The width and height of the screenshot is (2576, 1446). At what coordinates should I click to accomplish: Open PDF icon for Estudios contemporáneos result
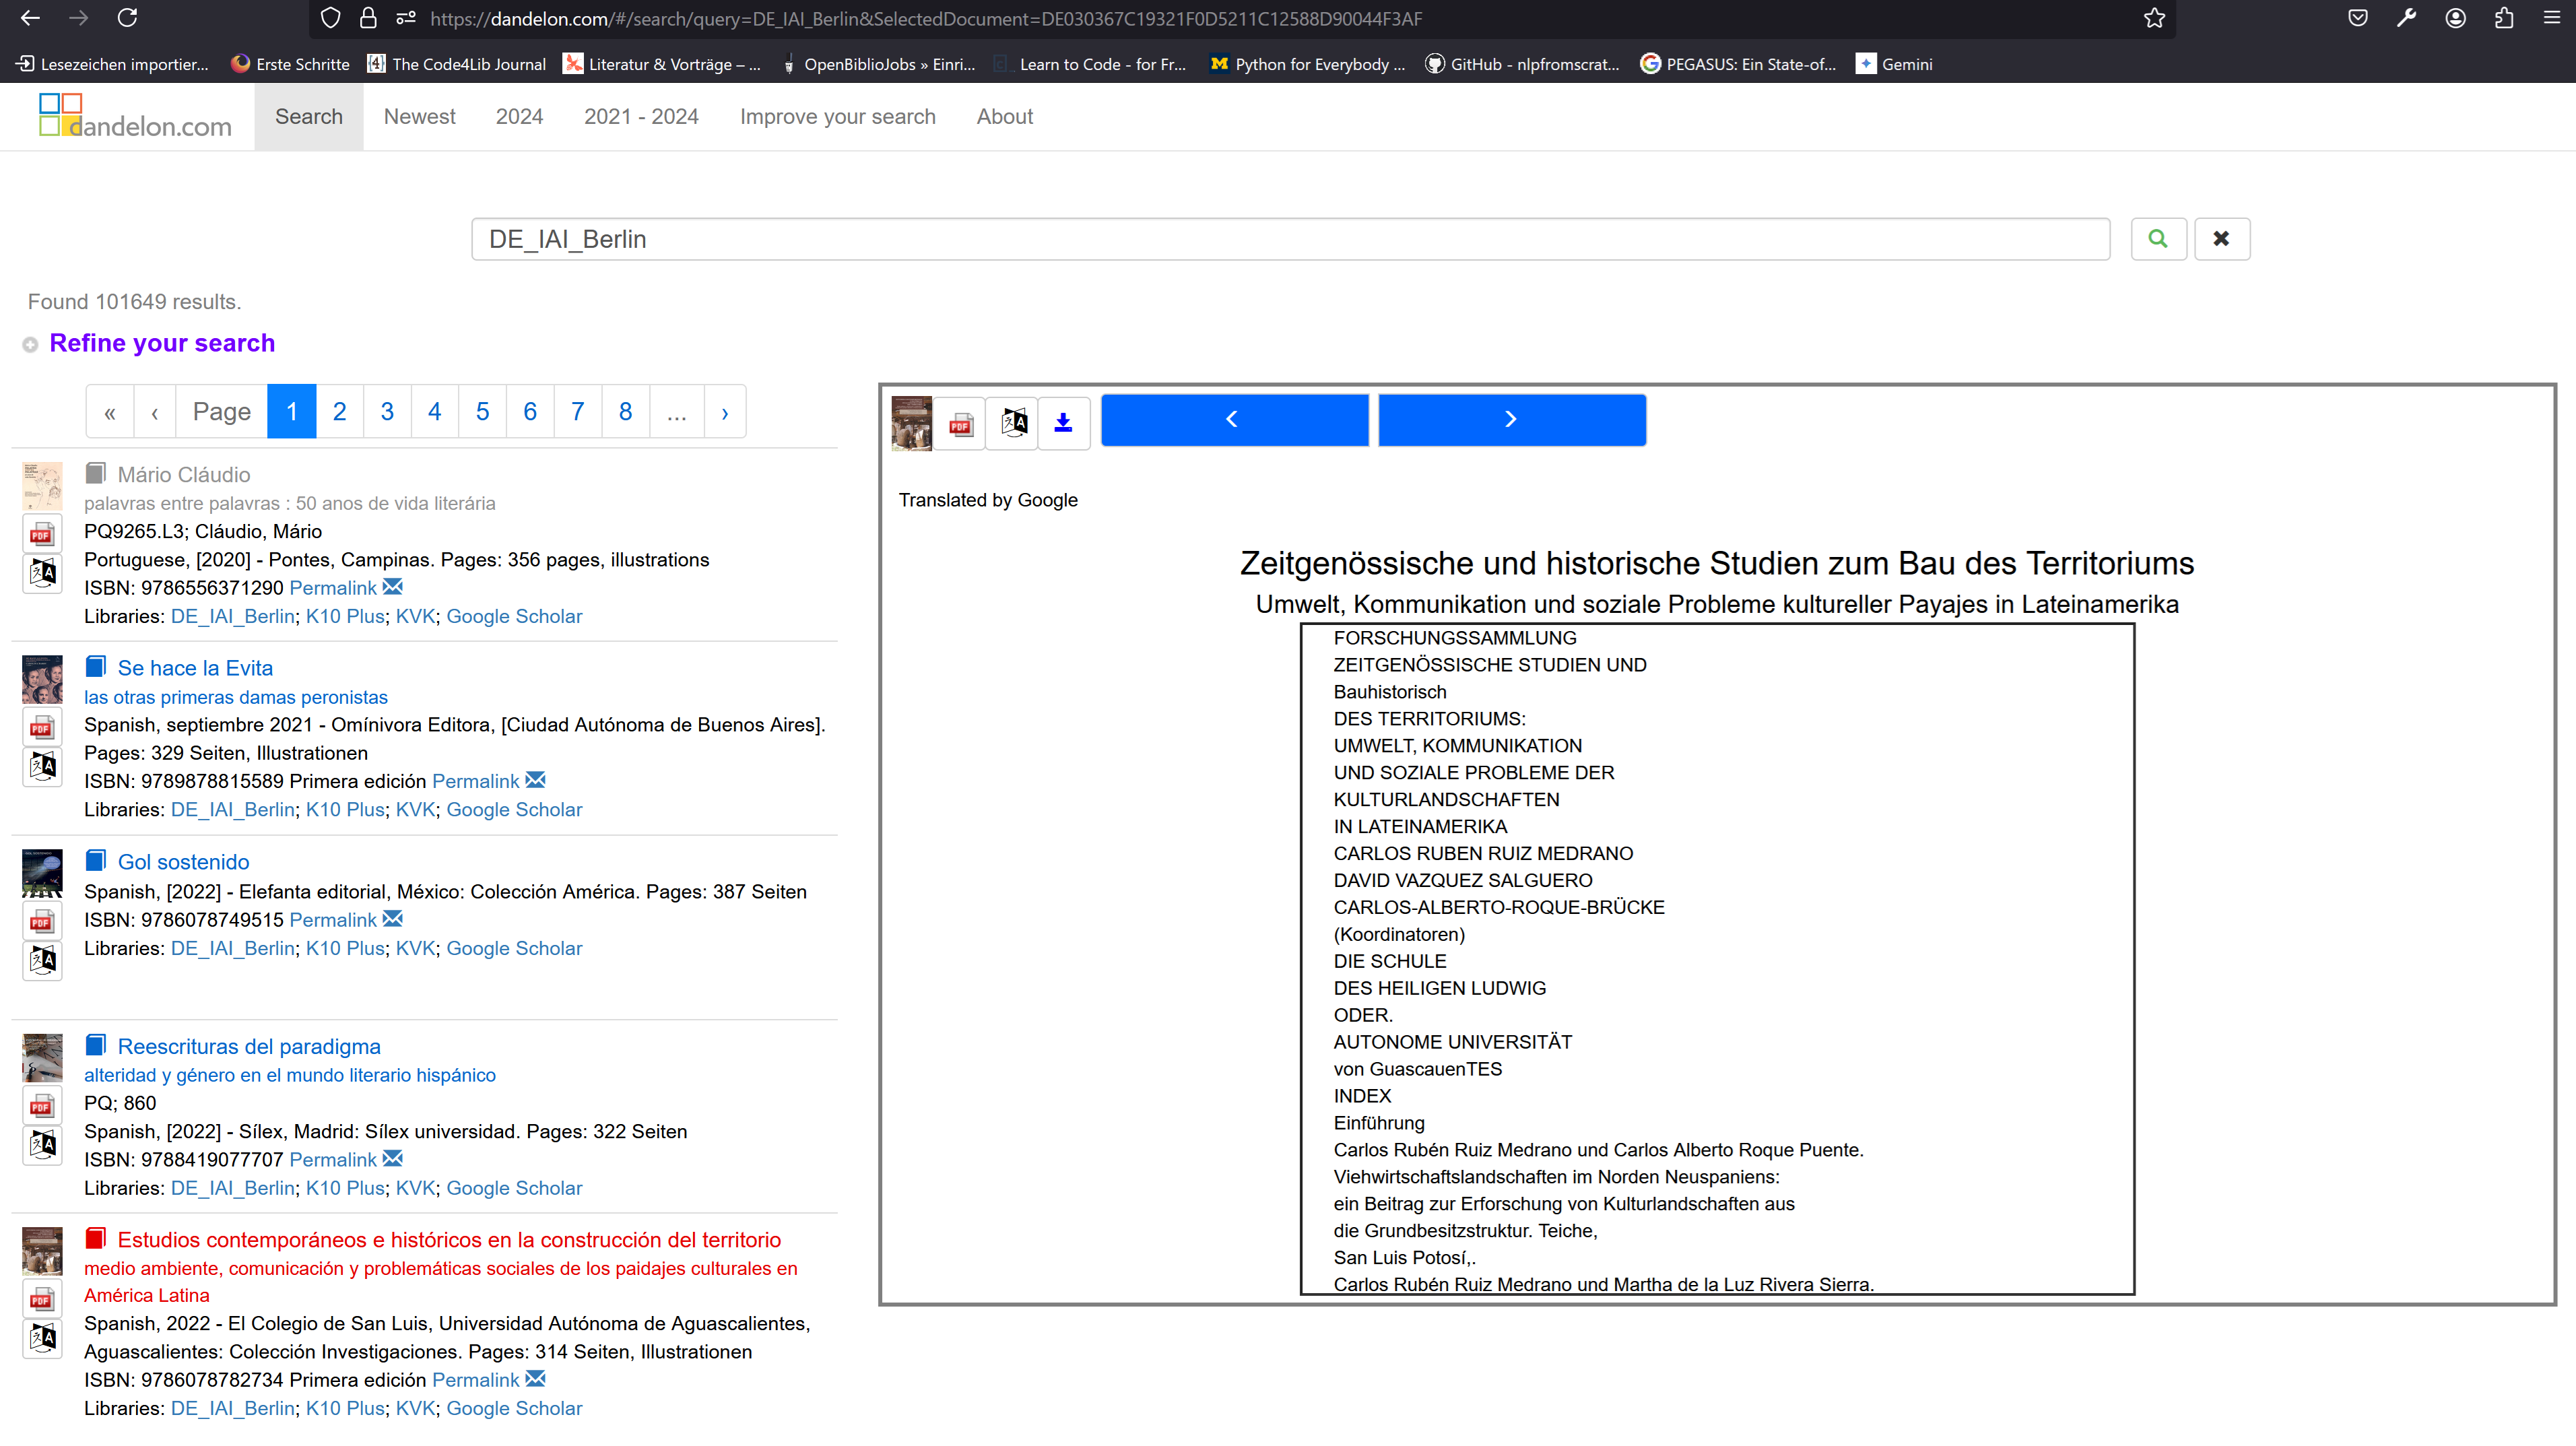[42, 1299]
